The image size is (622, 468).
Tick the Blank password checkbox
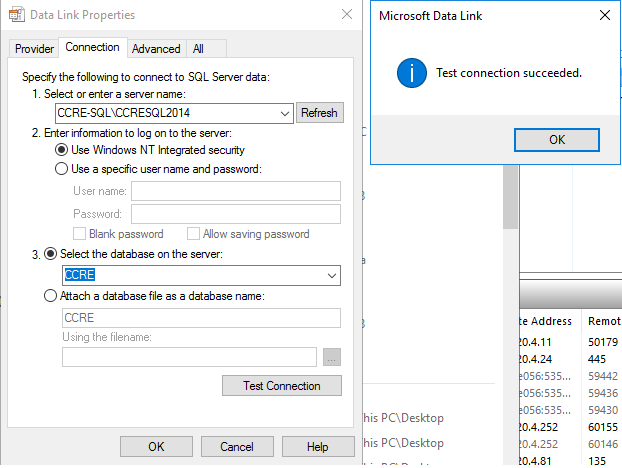click(x=79, y=234)
